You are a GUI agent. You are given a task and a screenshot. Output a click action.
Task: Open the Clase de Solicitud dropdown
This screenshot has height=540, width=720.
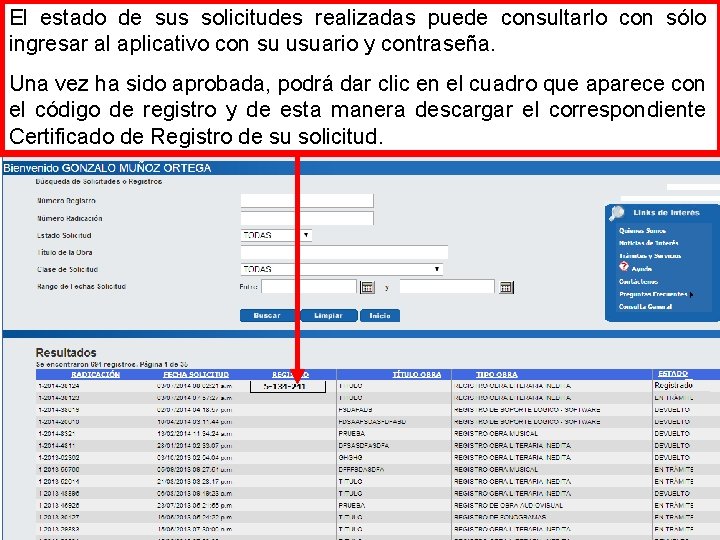coord(342,269)
